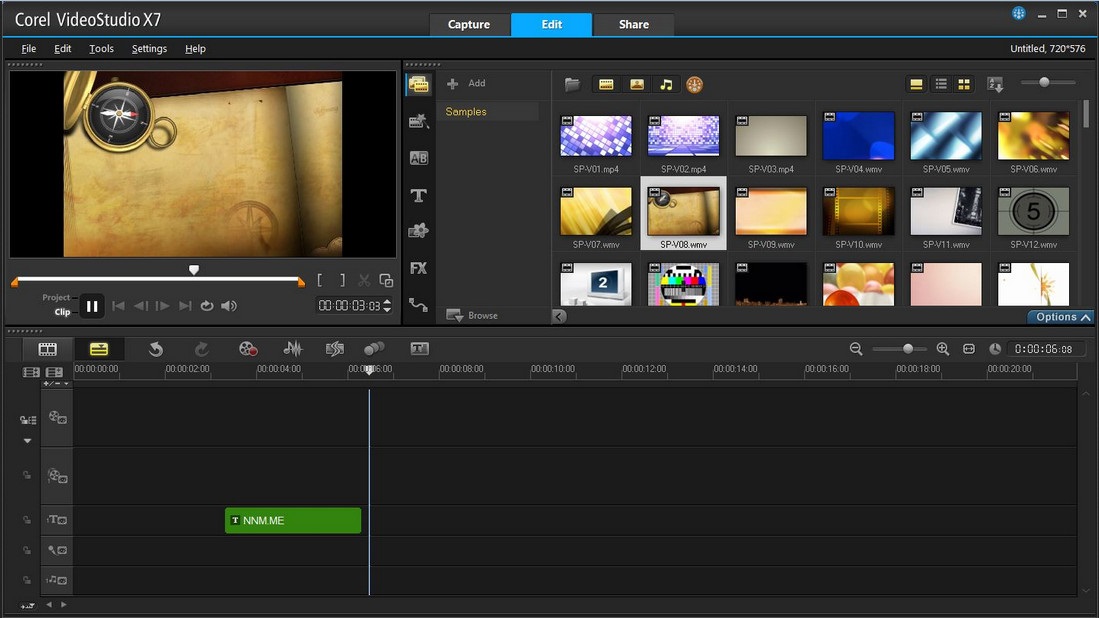
Task: Open the Tools menu
Action: (x=101, y=48)
